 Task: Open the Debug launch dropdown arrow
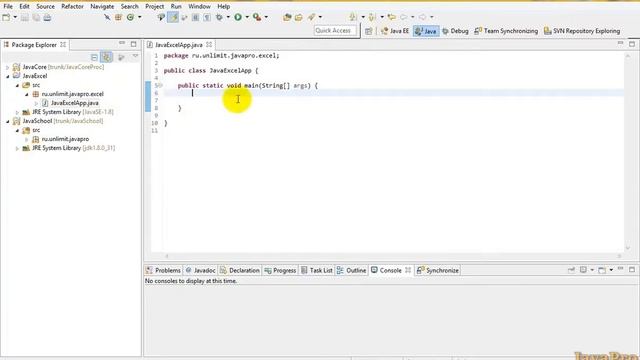click(228, 18)
